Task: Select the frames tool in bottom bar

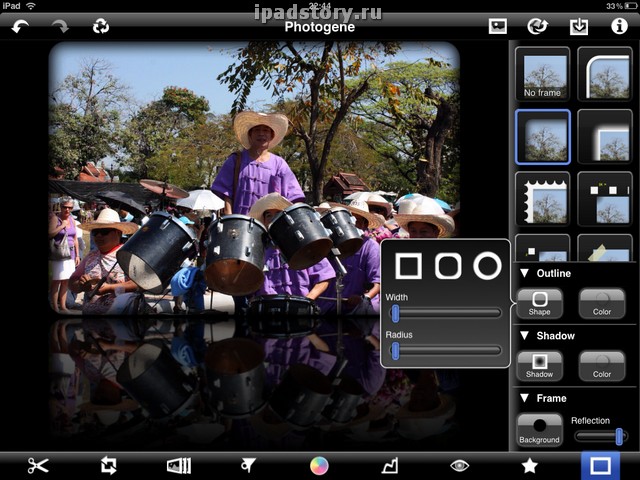Action: click(600, 466)
